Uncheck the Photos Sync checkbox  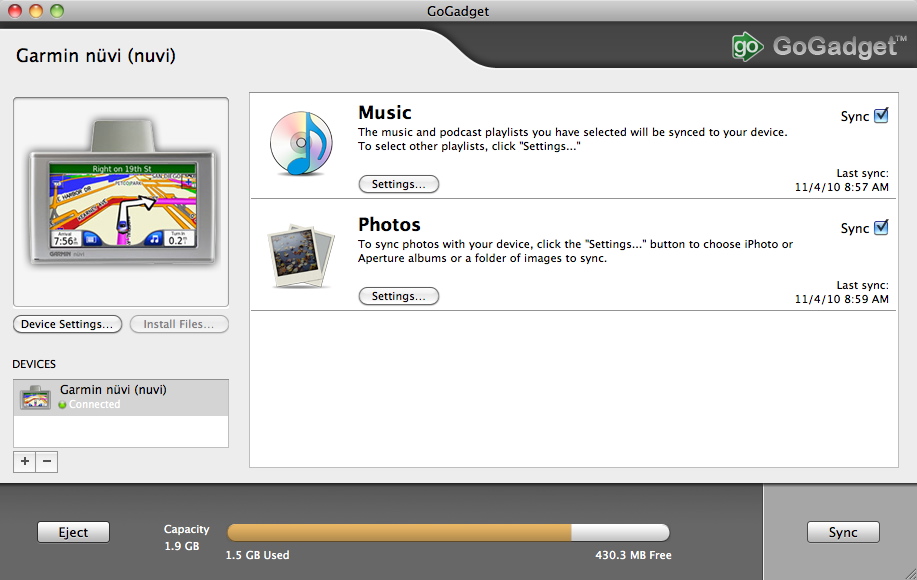(881, 227)
